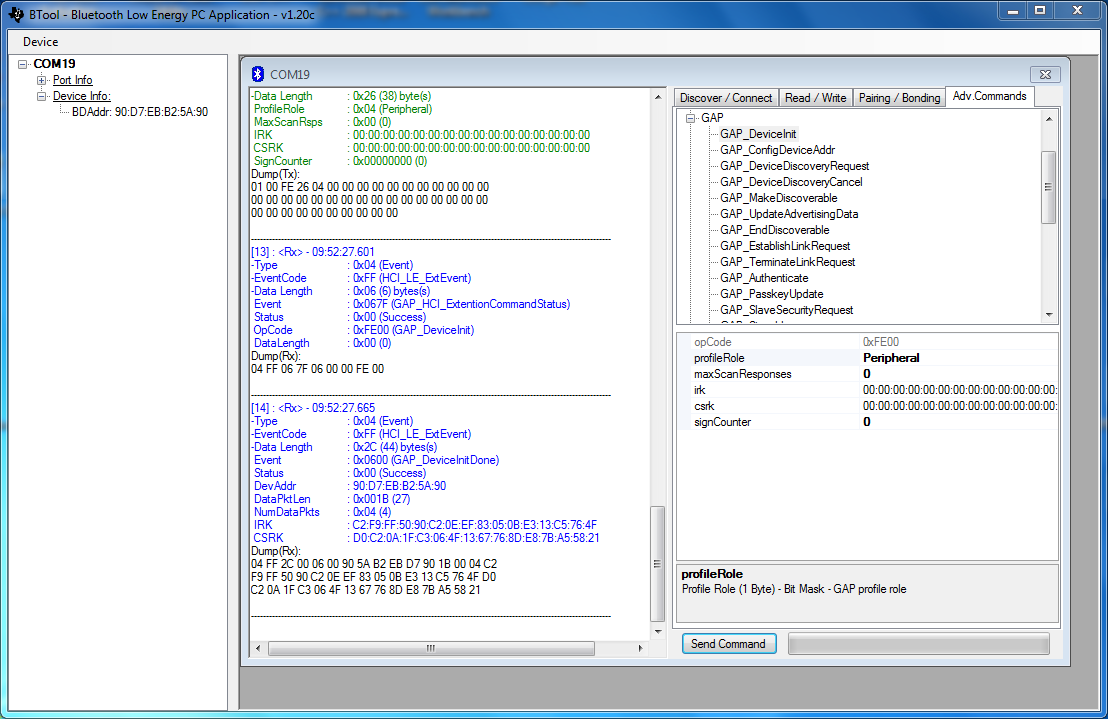1108x719 pixels.
Task: Select GAP_DeviceDiscoveryRequest command
Action: tap(794, 166)
